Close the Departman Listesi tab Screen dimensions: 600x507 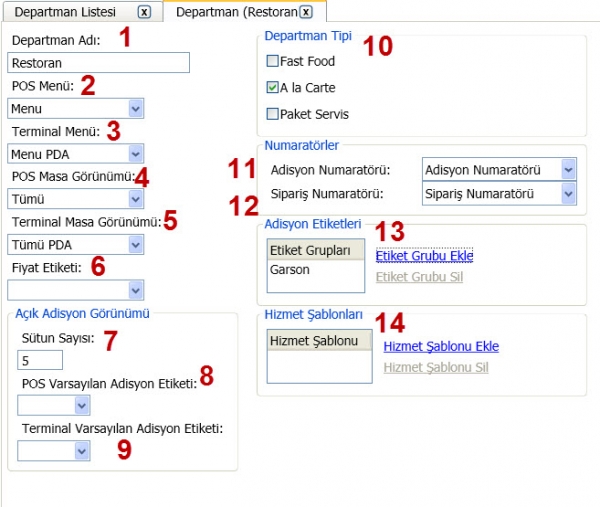click(x=144, y=12)
